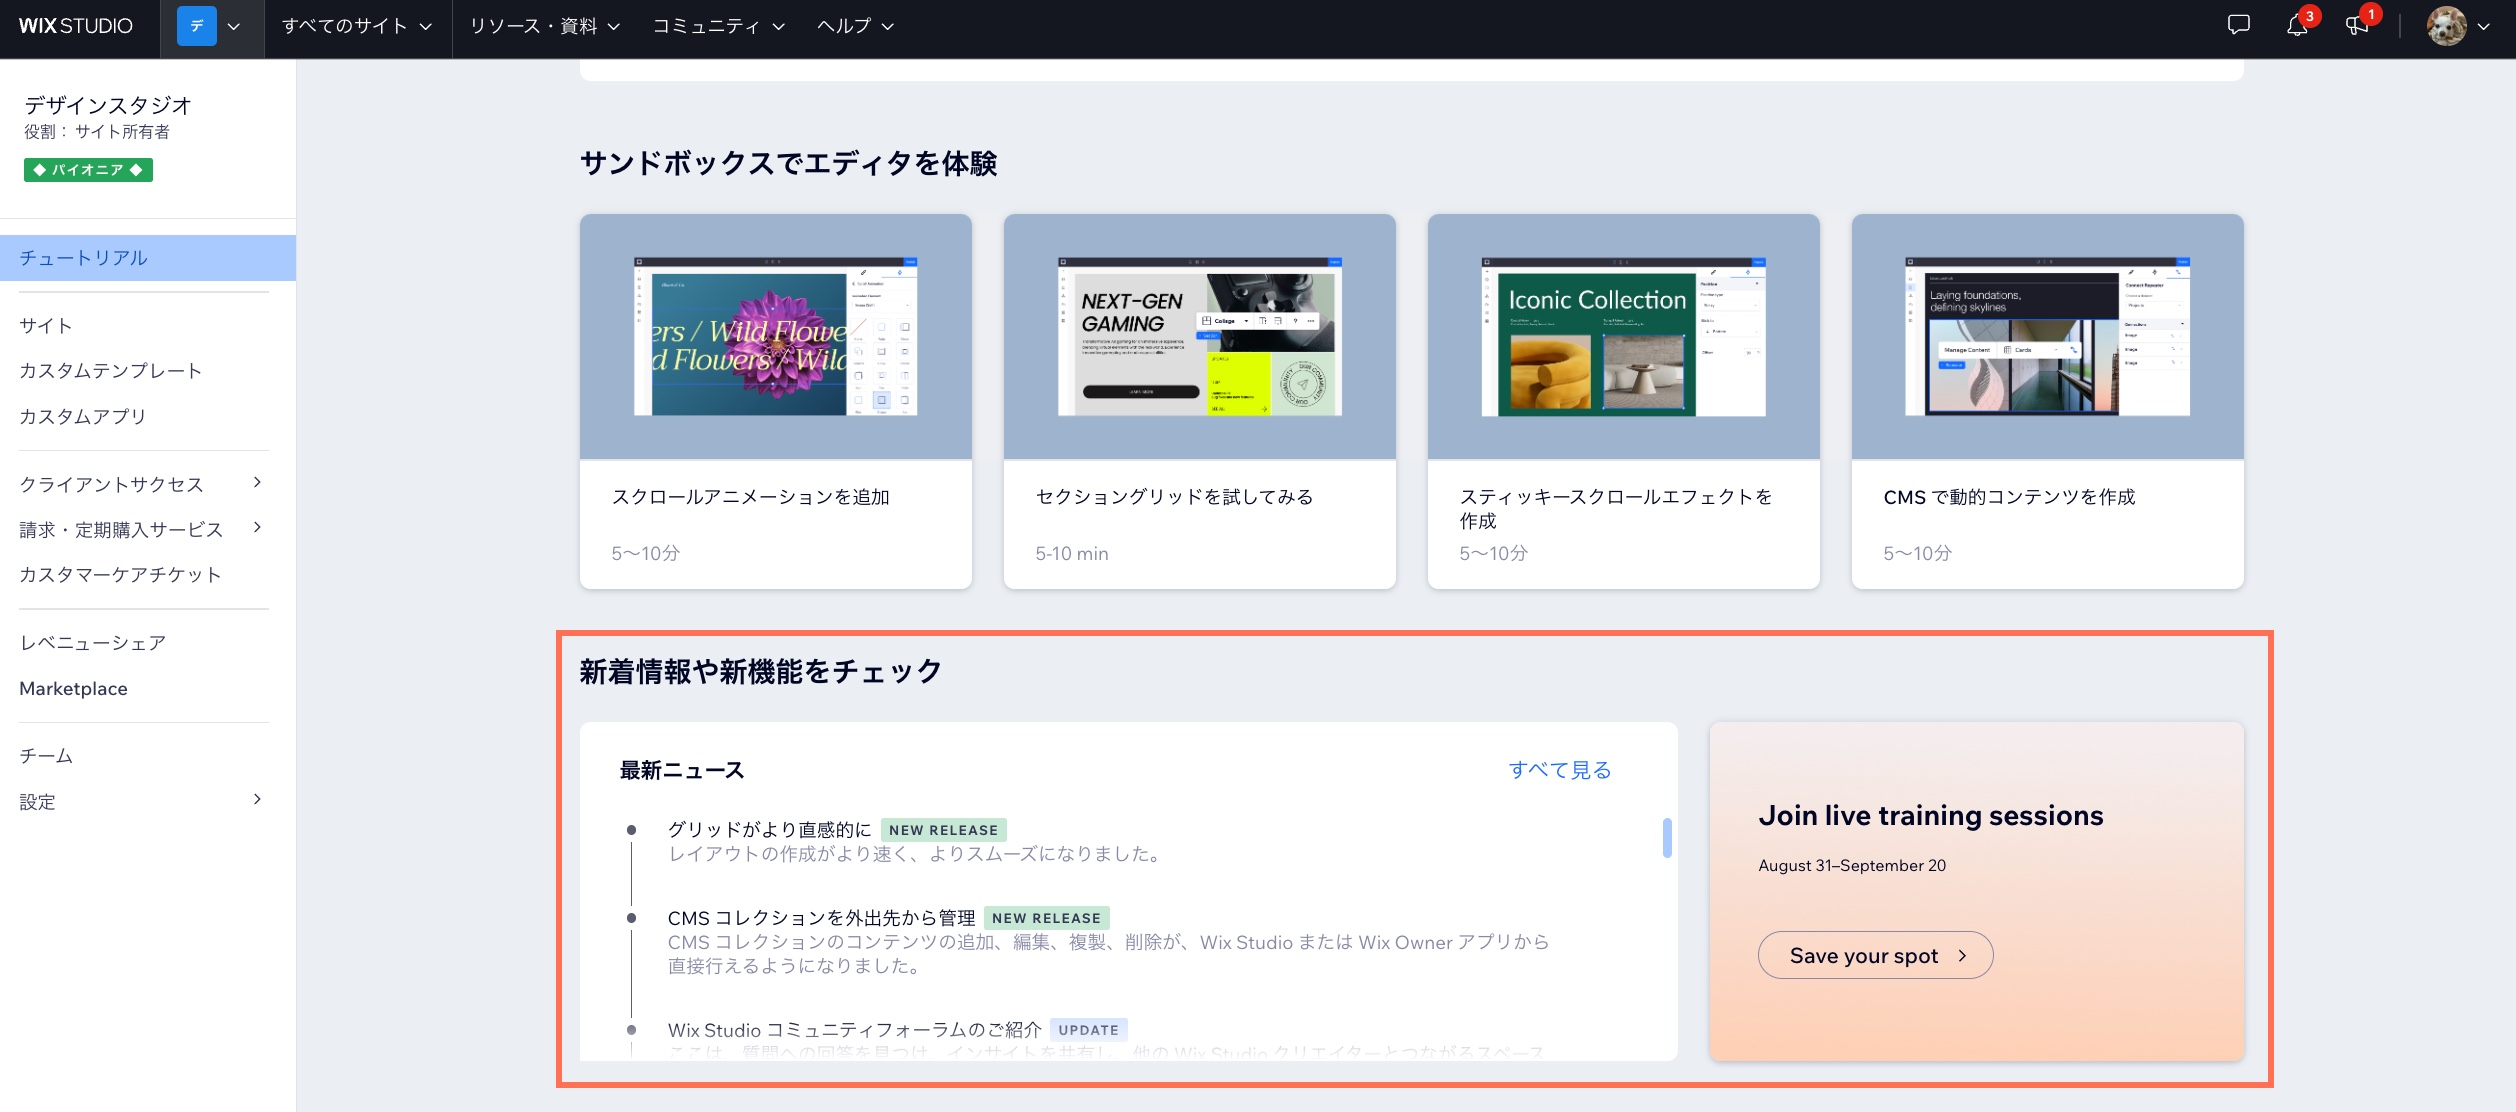Click the NEW RELEASE tag beside CMS コレクション

(x=1046, y=918)
